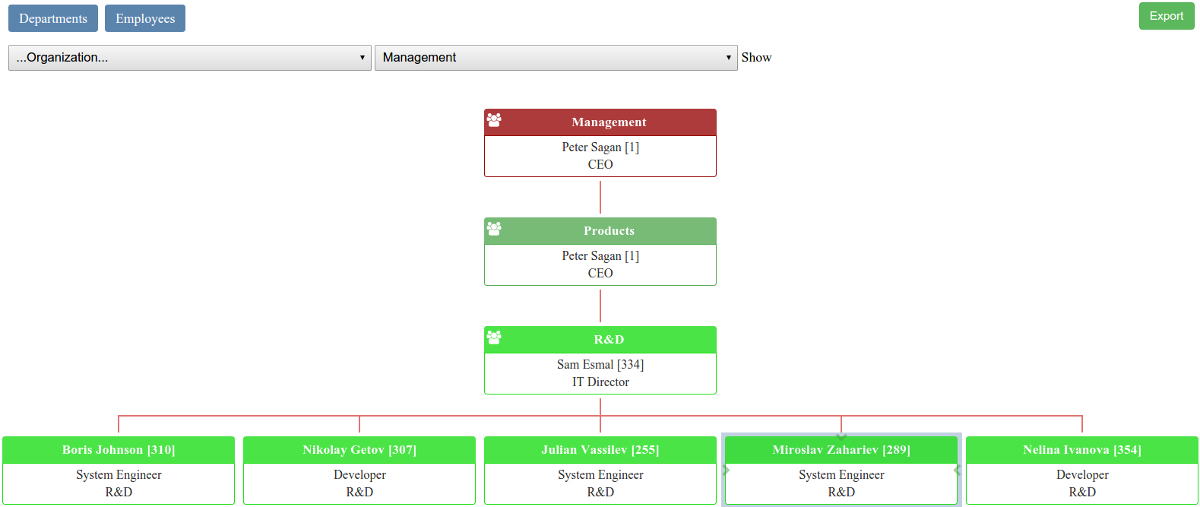Screen dimensions: 1200x507
Task: Click CEO title in Products node
Action: [x=600, y=273]
